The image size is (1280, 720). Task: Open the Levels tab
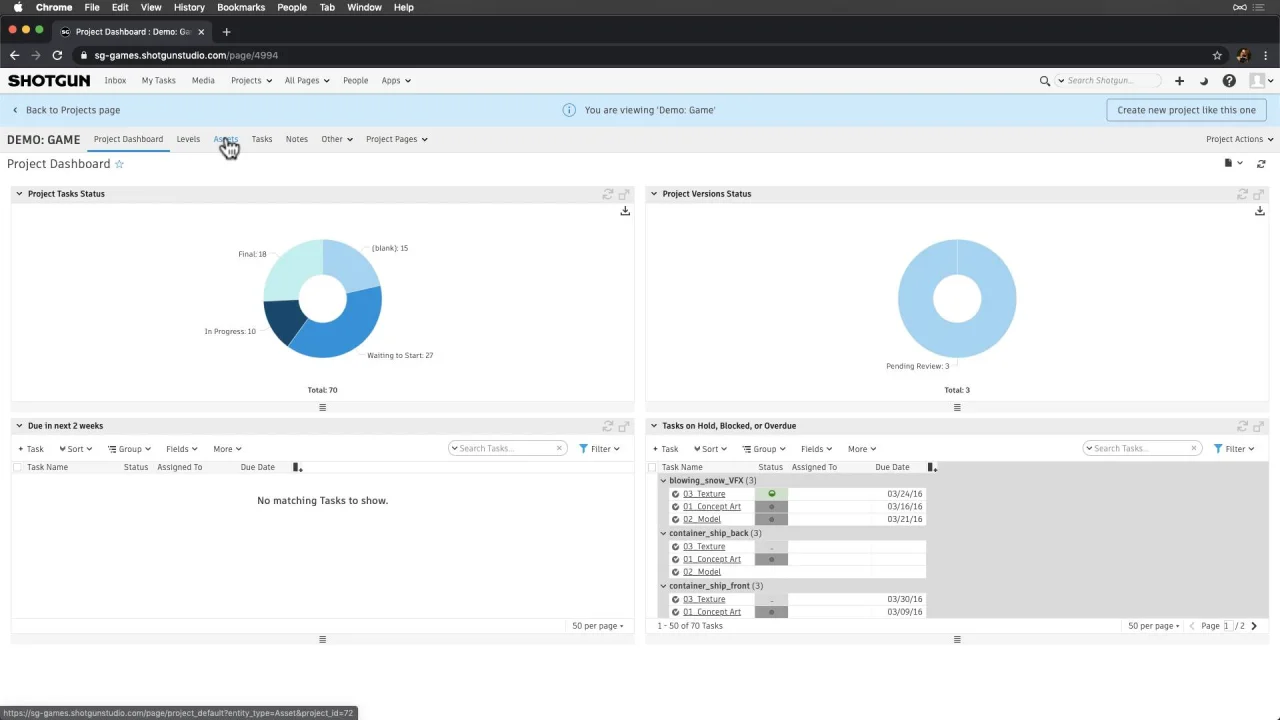coord(188,139)
